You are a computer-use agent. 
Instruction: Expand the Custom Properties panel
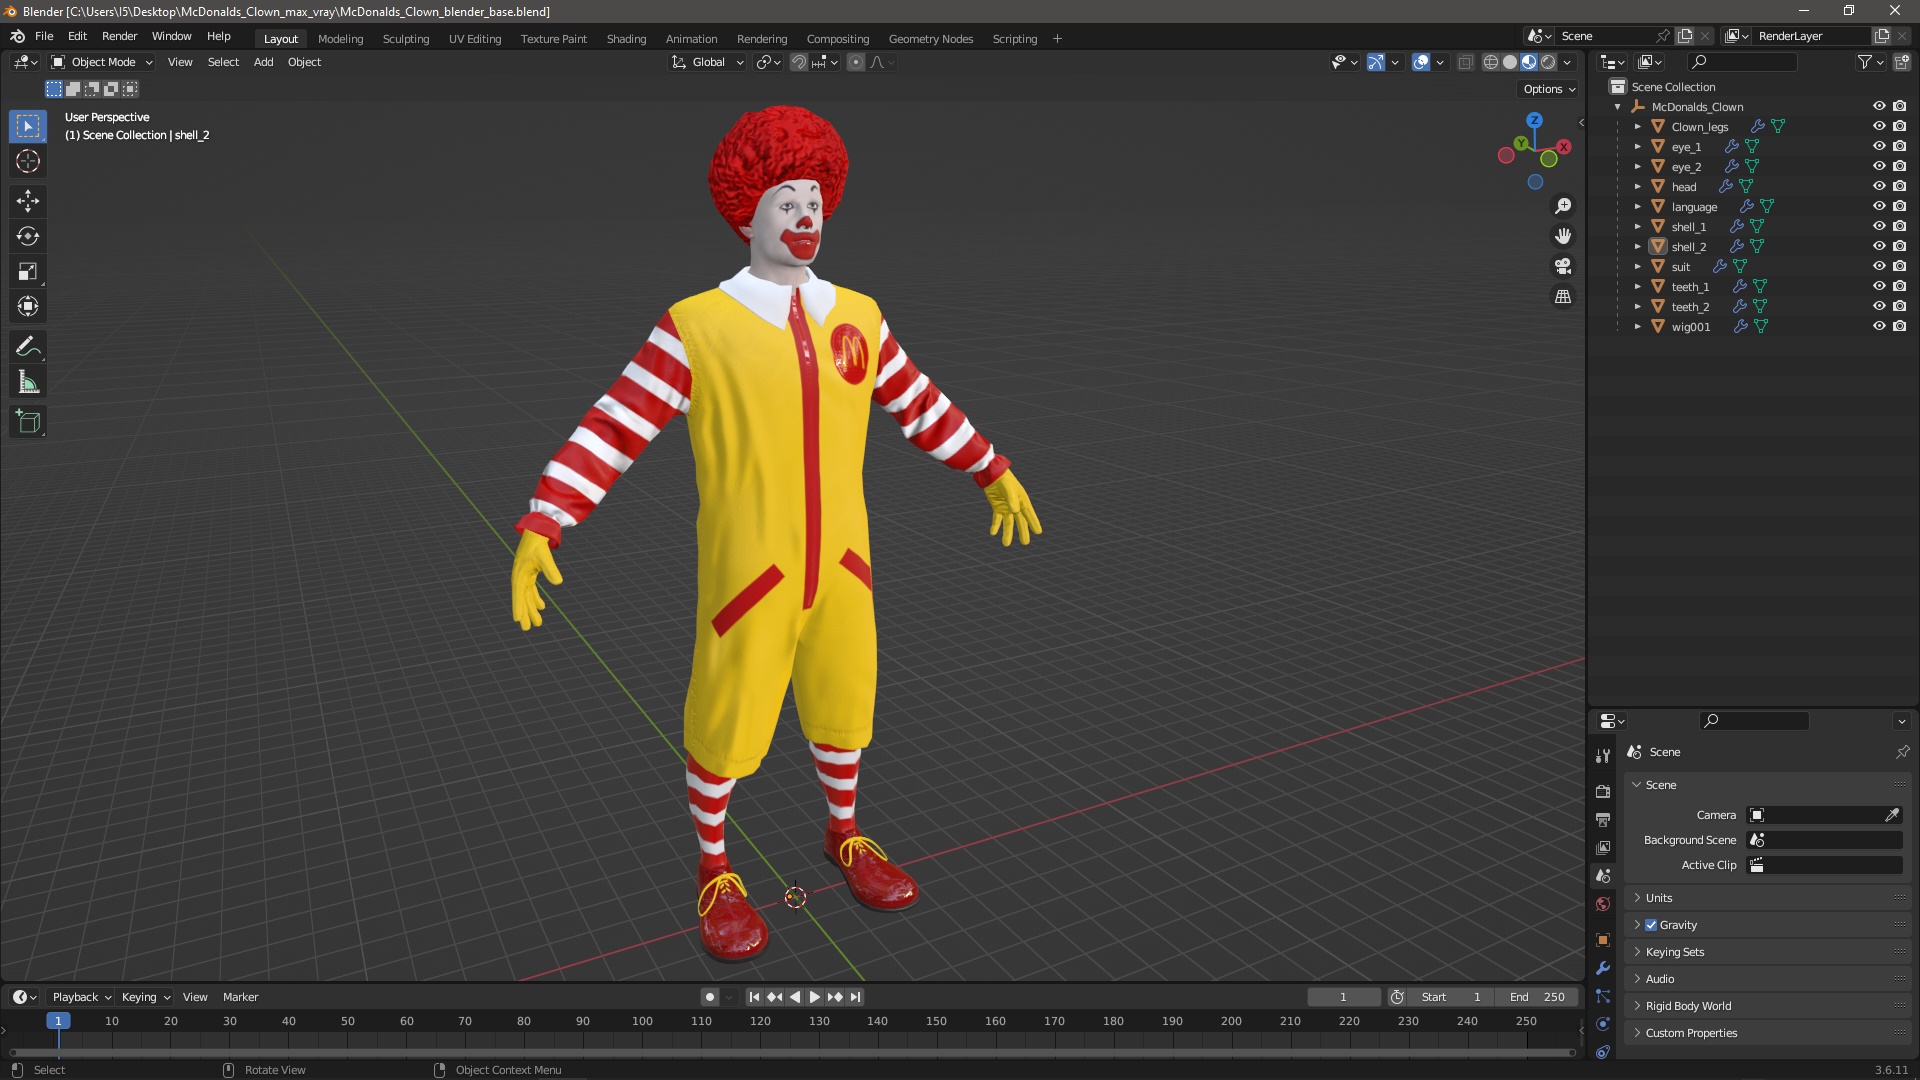click(x=1768, y=1033)
